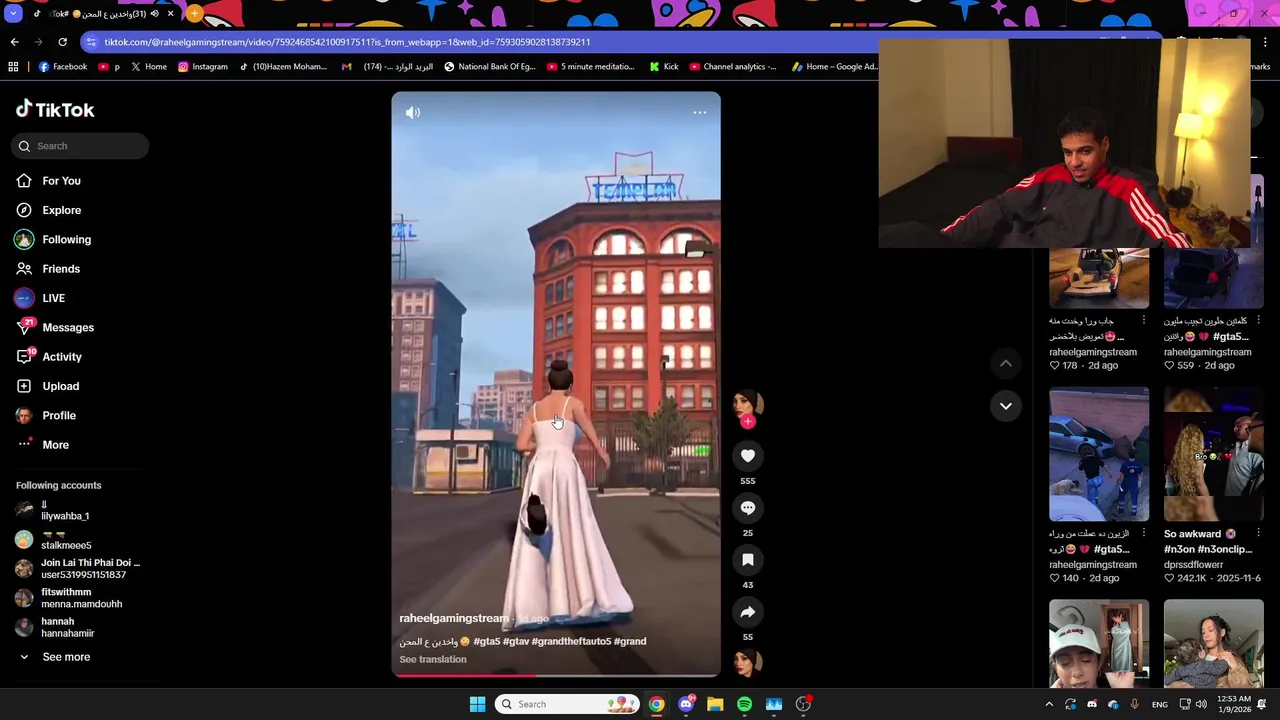Switch ENG keyboard language
This screenshot has width=1280, height=720.
point(1159,704)
